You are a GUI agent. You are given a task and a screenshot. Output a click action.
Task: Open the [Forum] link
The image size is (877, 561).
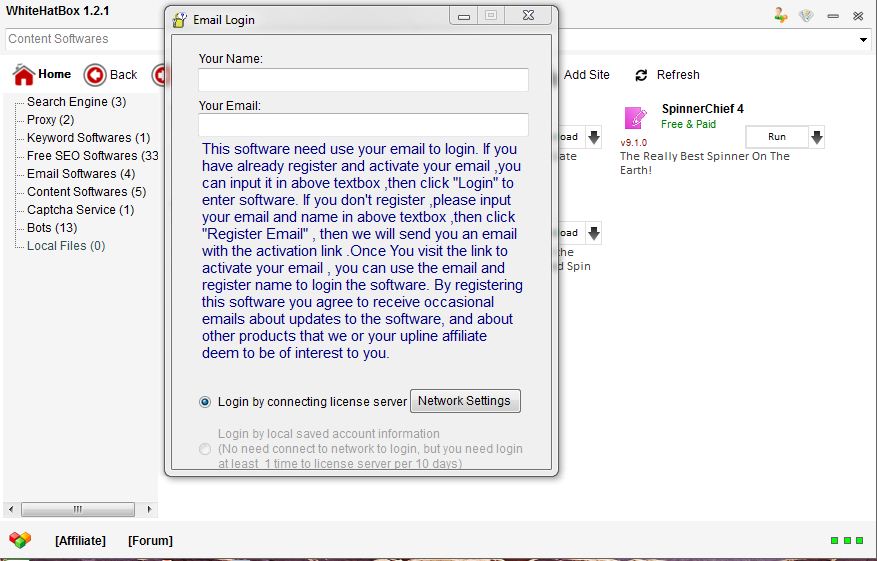pyautogui.click(x=150, y=541)
